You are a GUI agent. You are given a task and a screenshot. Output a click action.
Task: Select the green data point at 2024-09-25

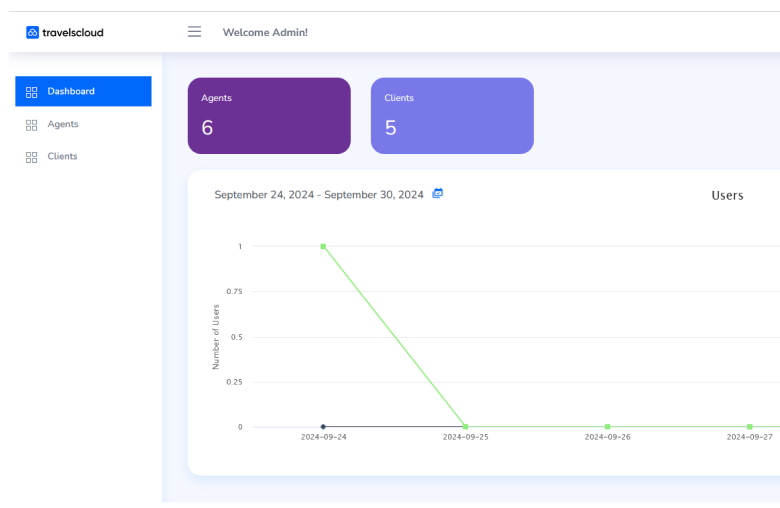[465, 427]
